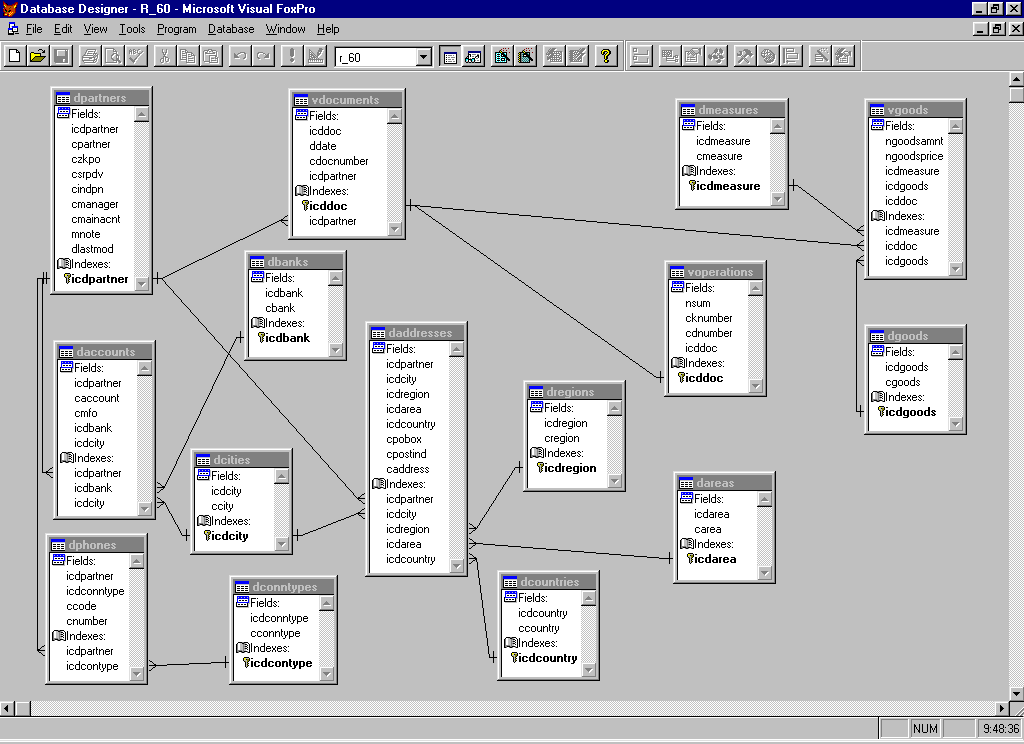Open the Program menu
This screenshot has height=744, width=1024.
(x=176, y=29)
